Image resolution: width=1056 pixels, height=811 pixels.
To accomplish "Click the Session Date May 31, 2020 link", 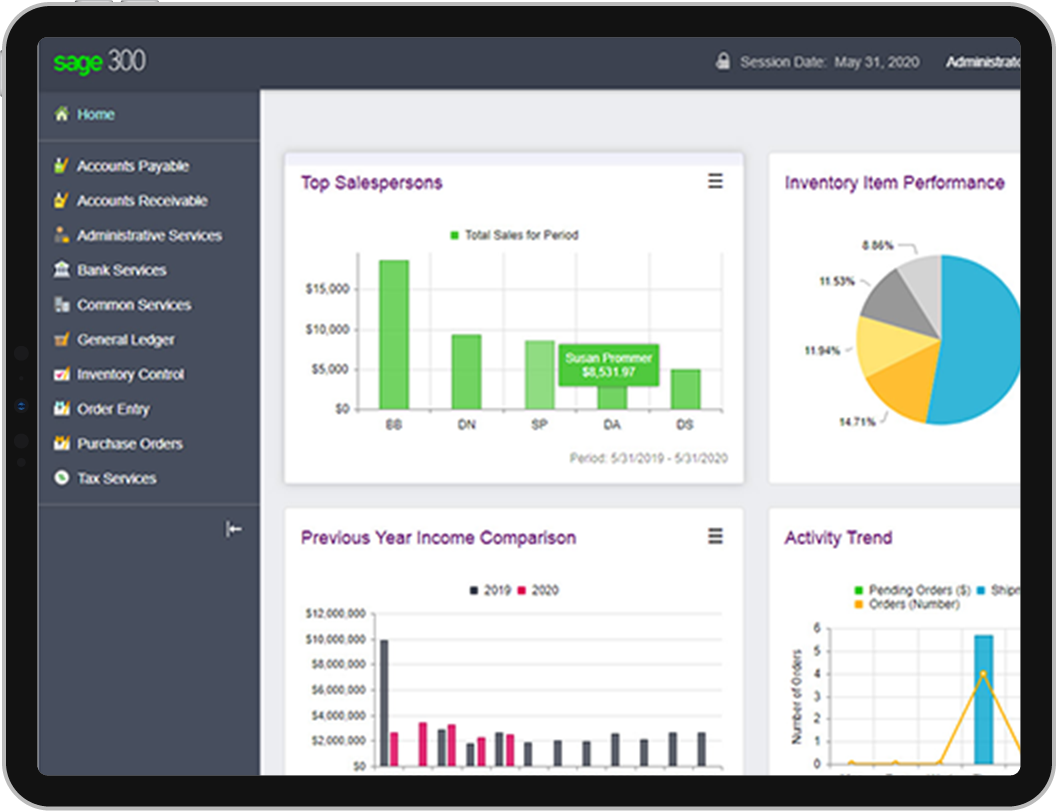I will [830, 62].
